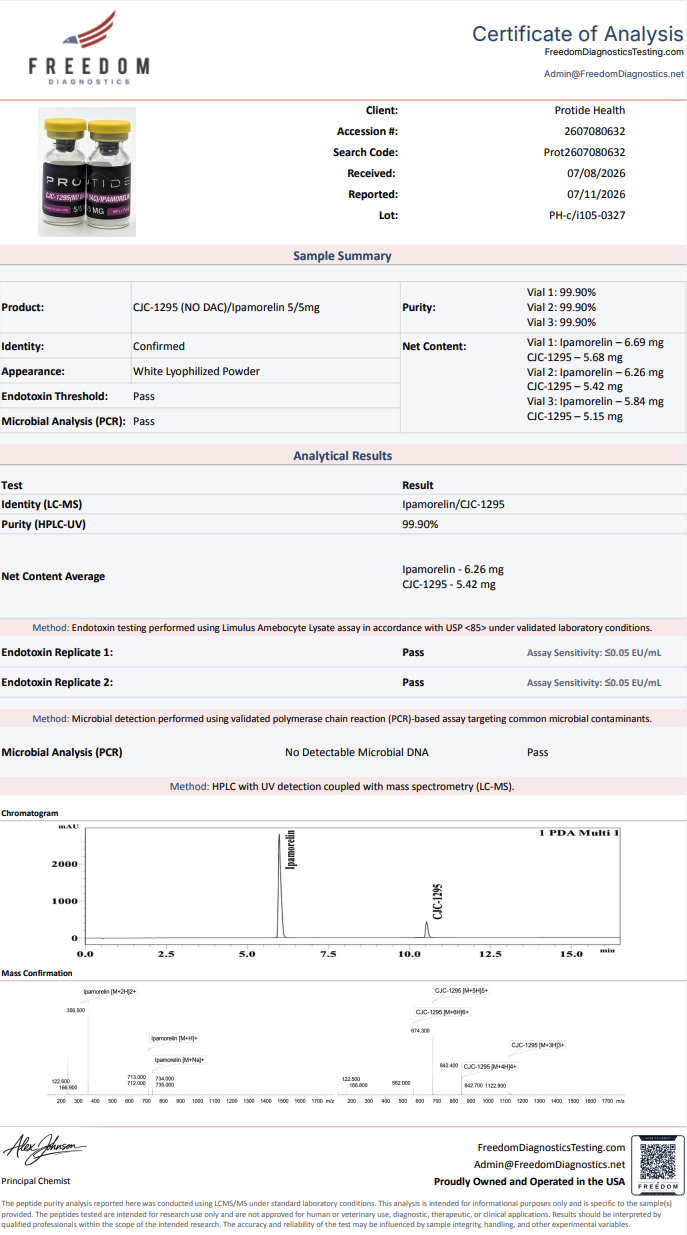Select Ipamorelin - 6.26 mg average result
687x1235 pixels.
pyautogui.click(x=453, y=569)
